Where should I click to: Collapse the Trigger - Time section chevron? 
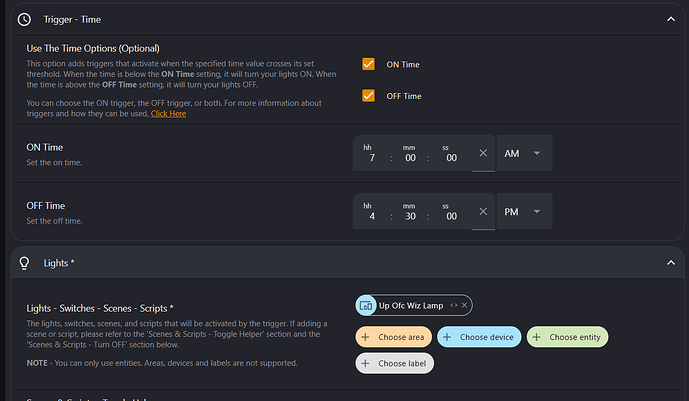[671, 19]
